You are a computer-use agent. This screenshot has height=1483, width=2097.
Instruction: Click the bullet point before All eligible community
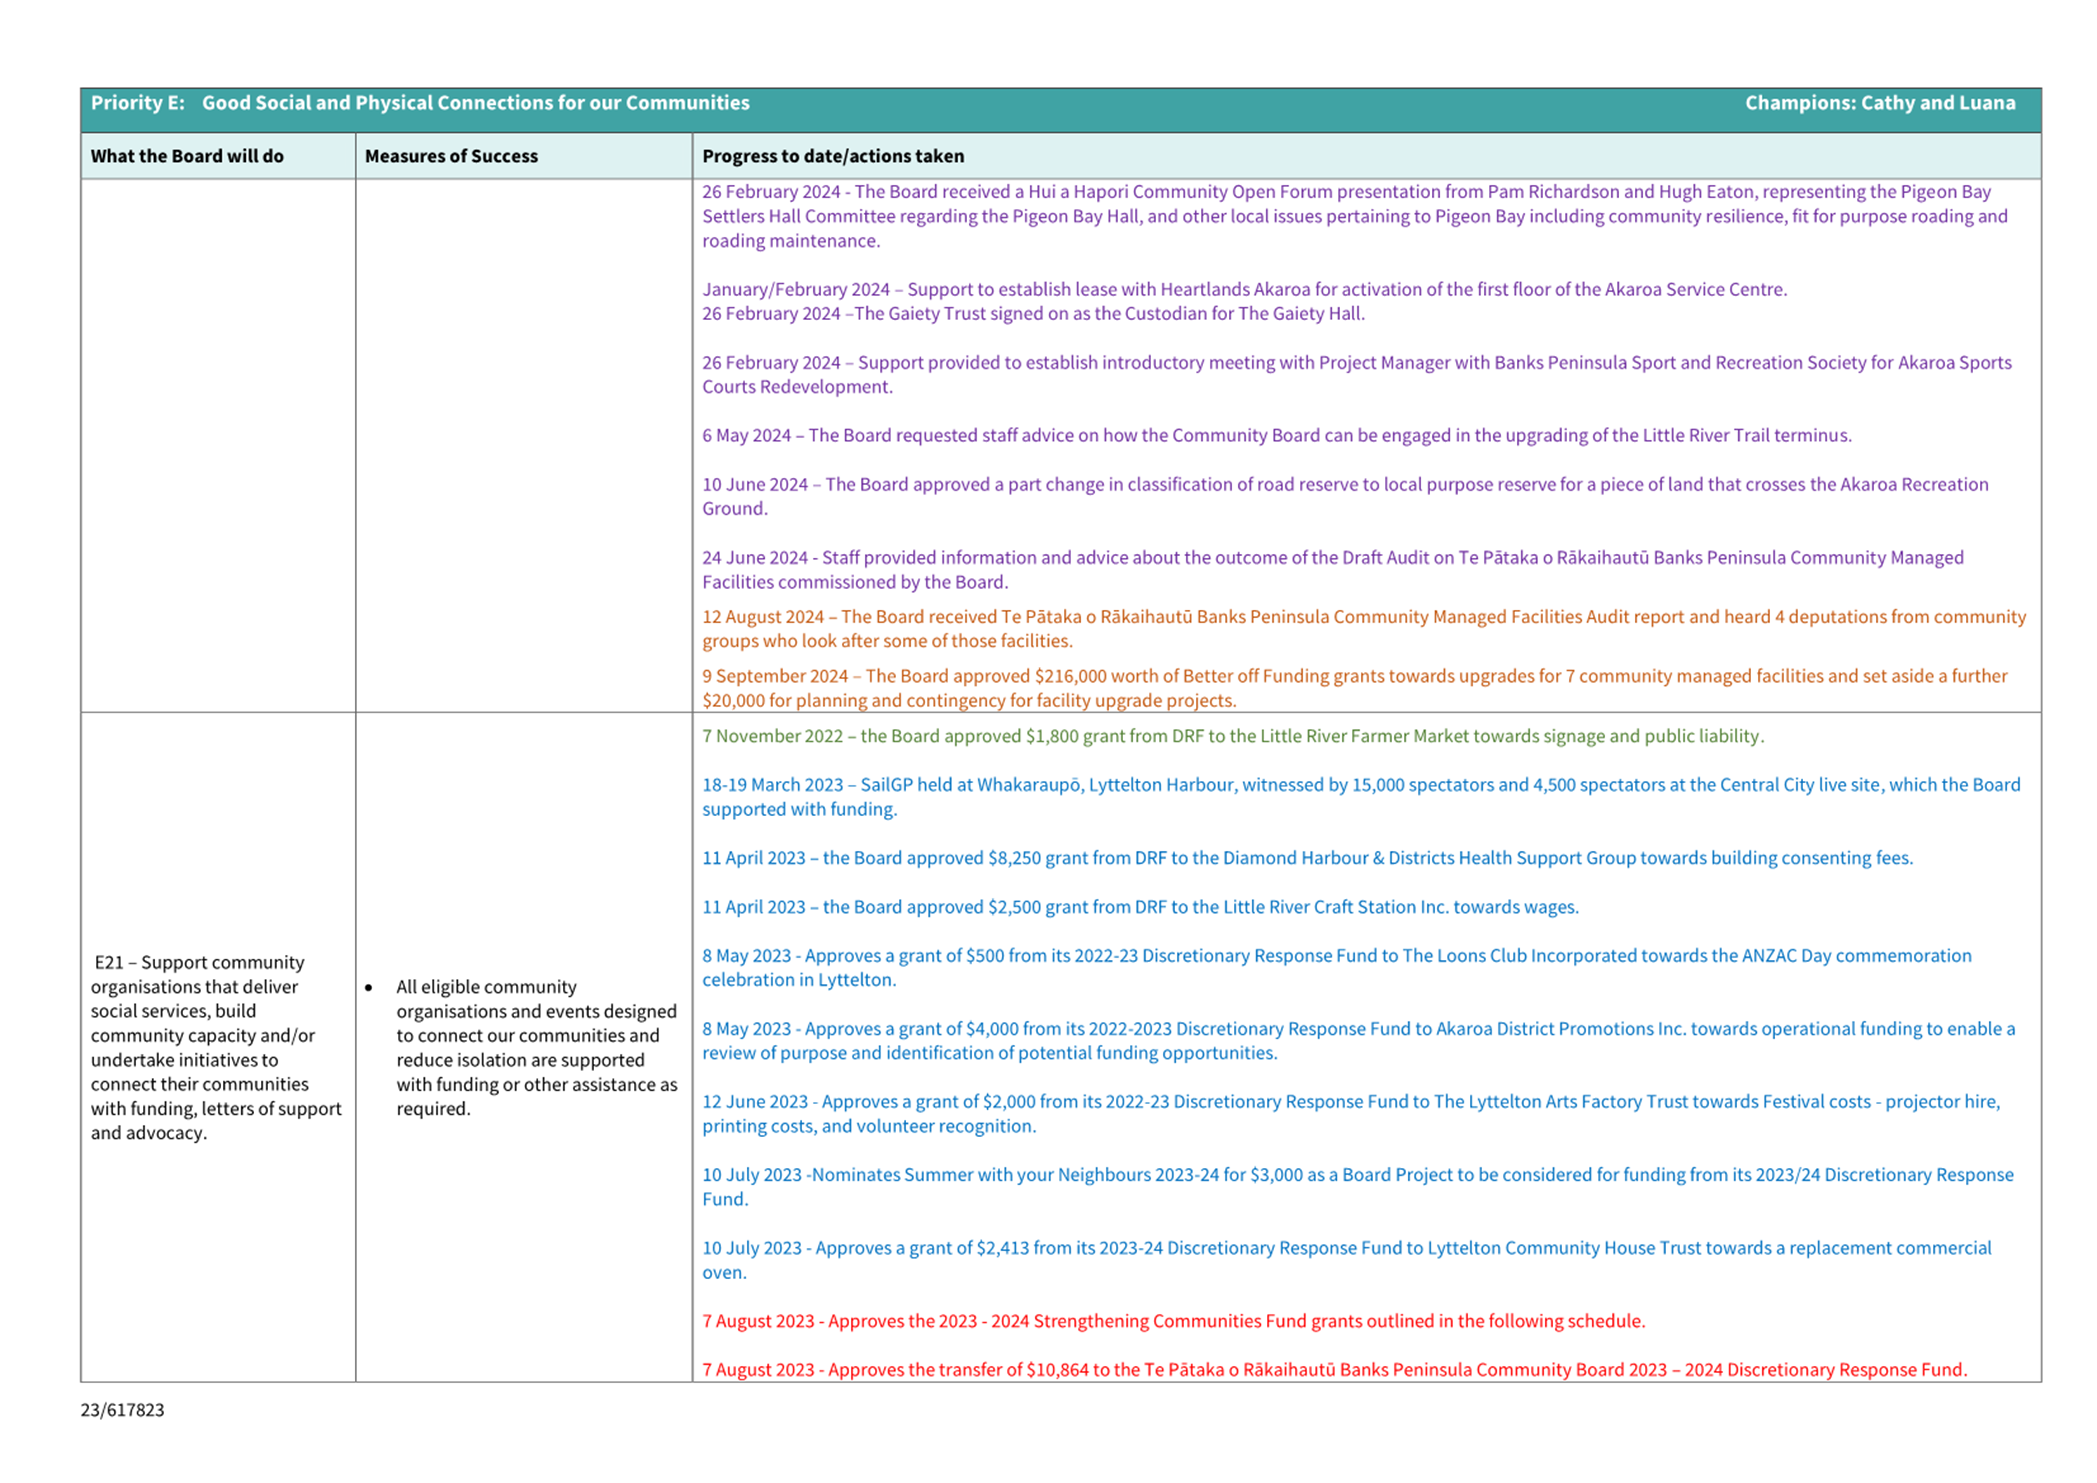tap(369, 988)
